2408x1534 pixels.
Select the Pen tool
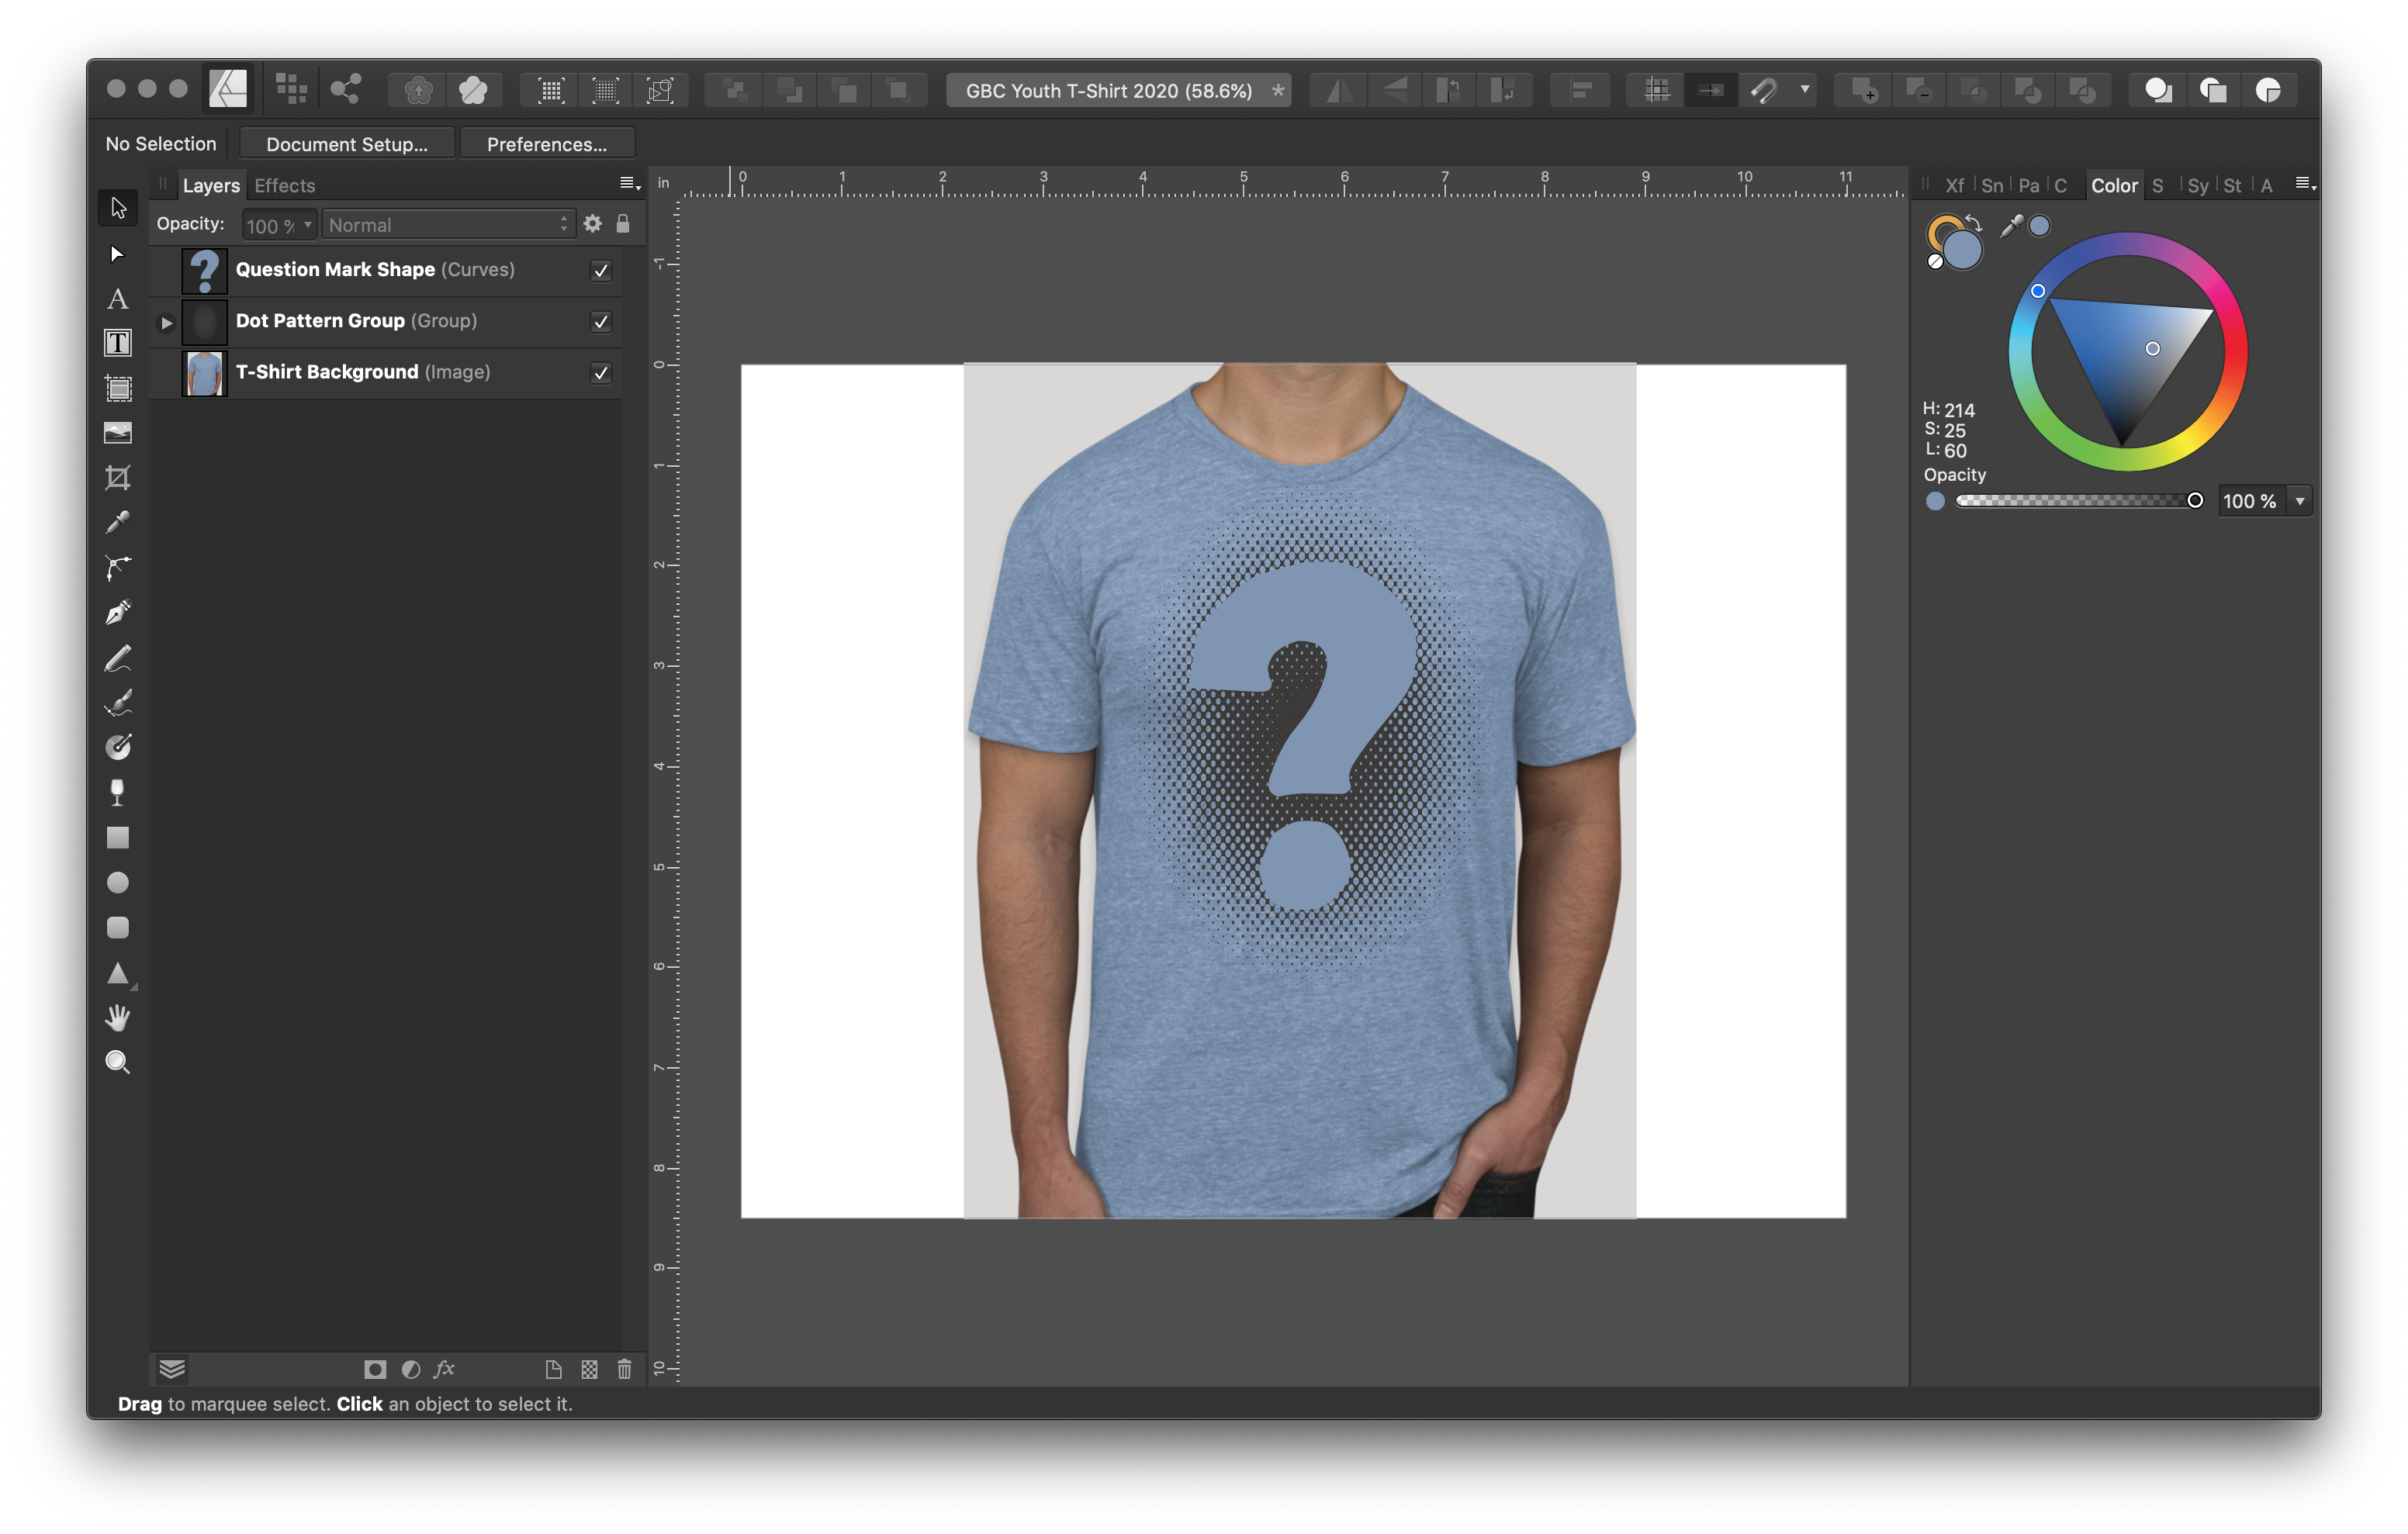[118, 612]
